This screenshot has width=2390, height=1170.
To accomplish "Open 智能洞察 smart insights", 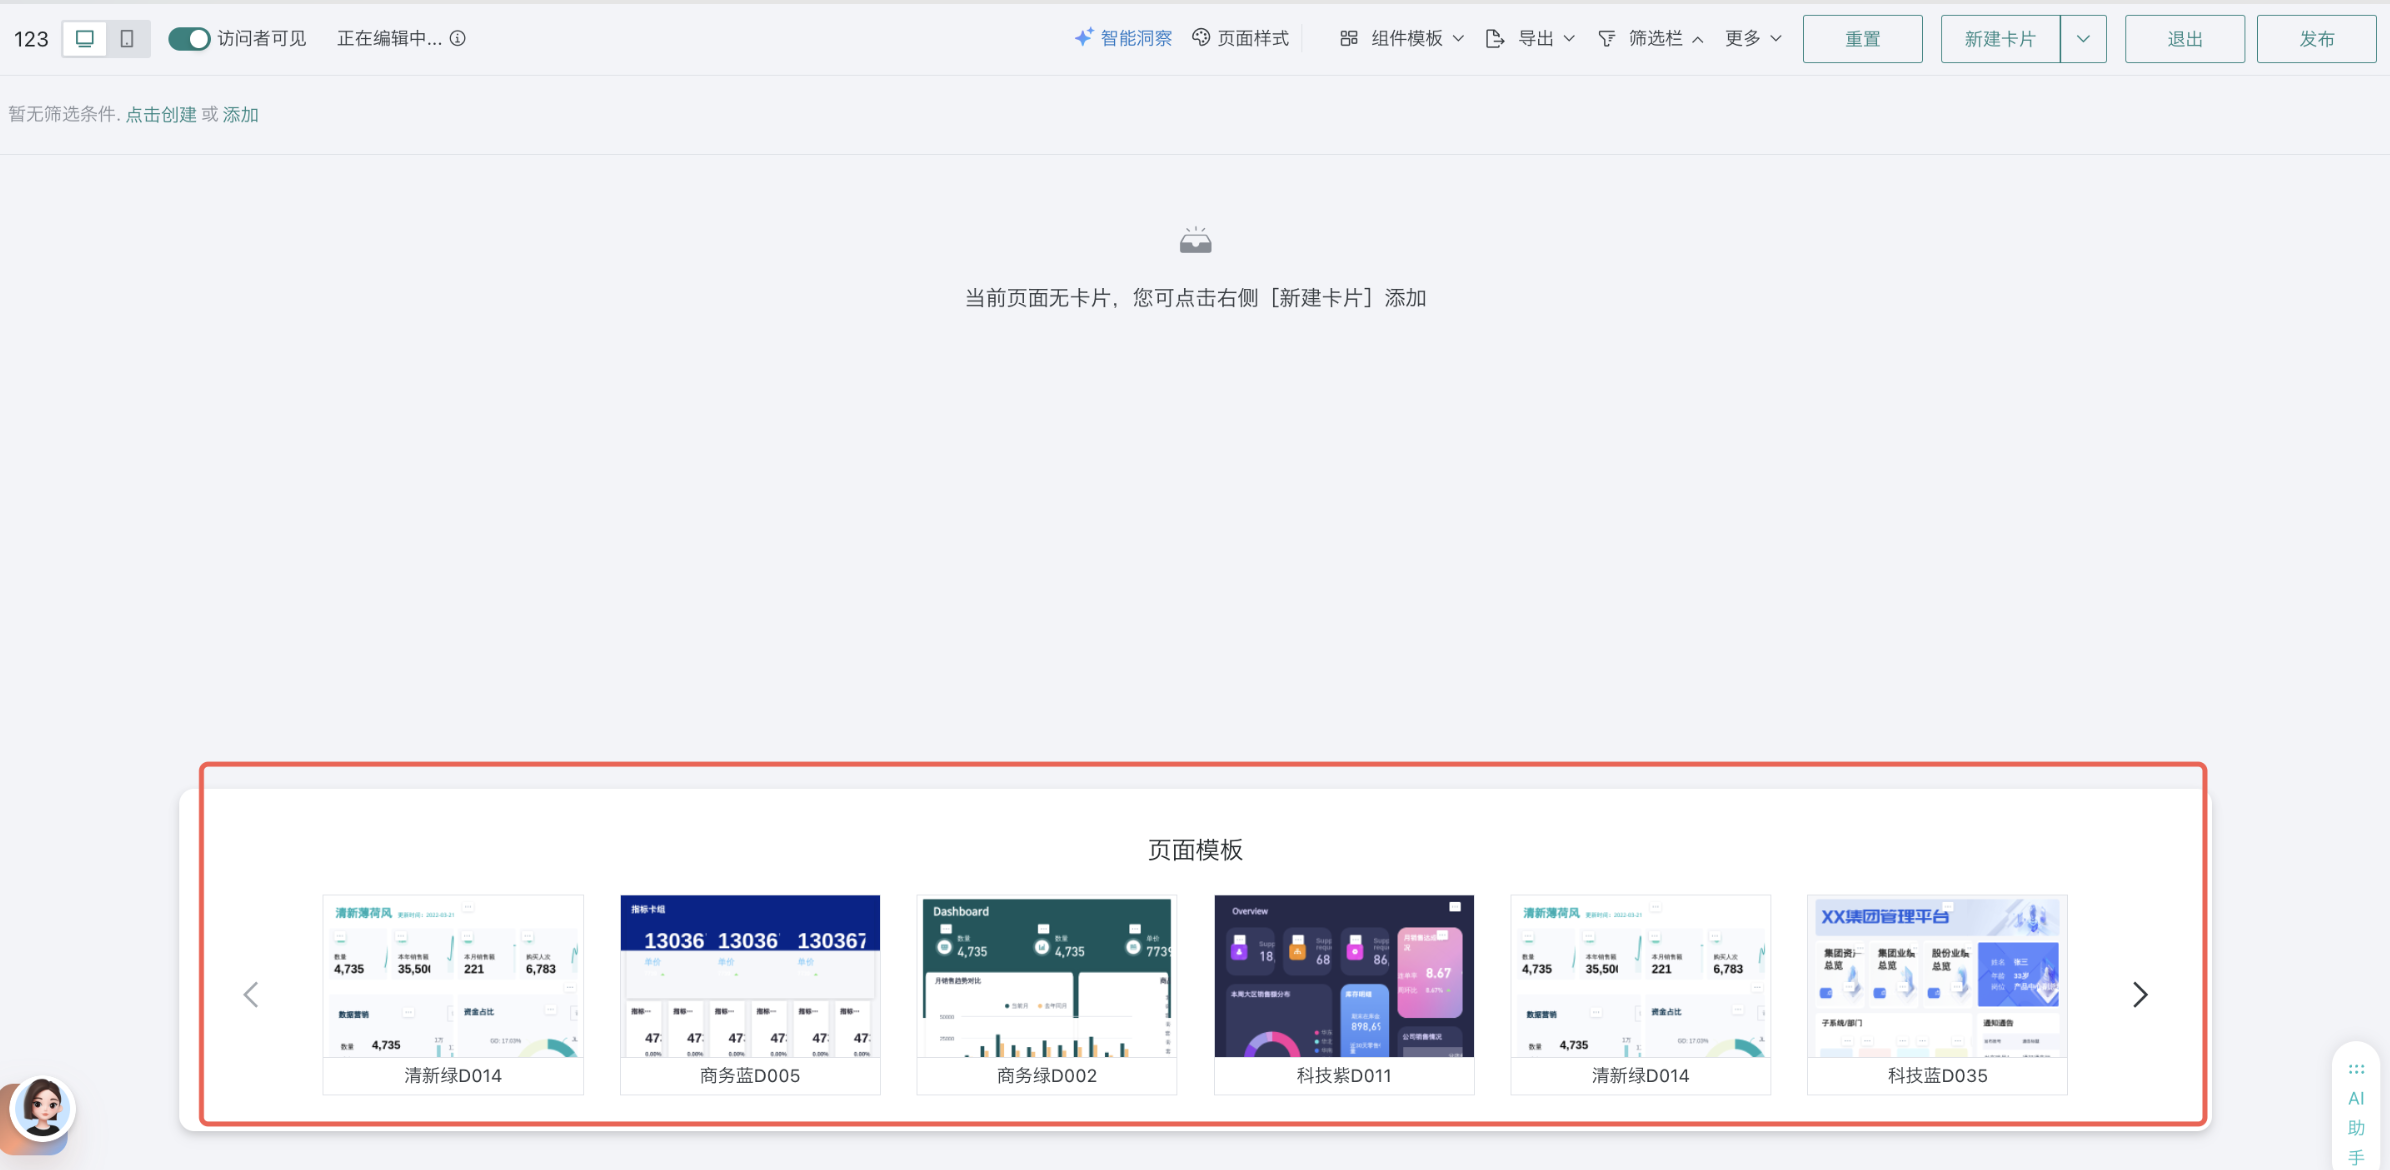I will 1123,38.
